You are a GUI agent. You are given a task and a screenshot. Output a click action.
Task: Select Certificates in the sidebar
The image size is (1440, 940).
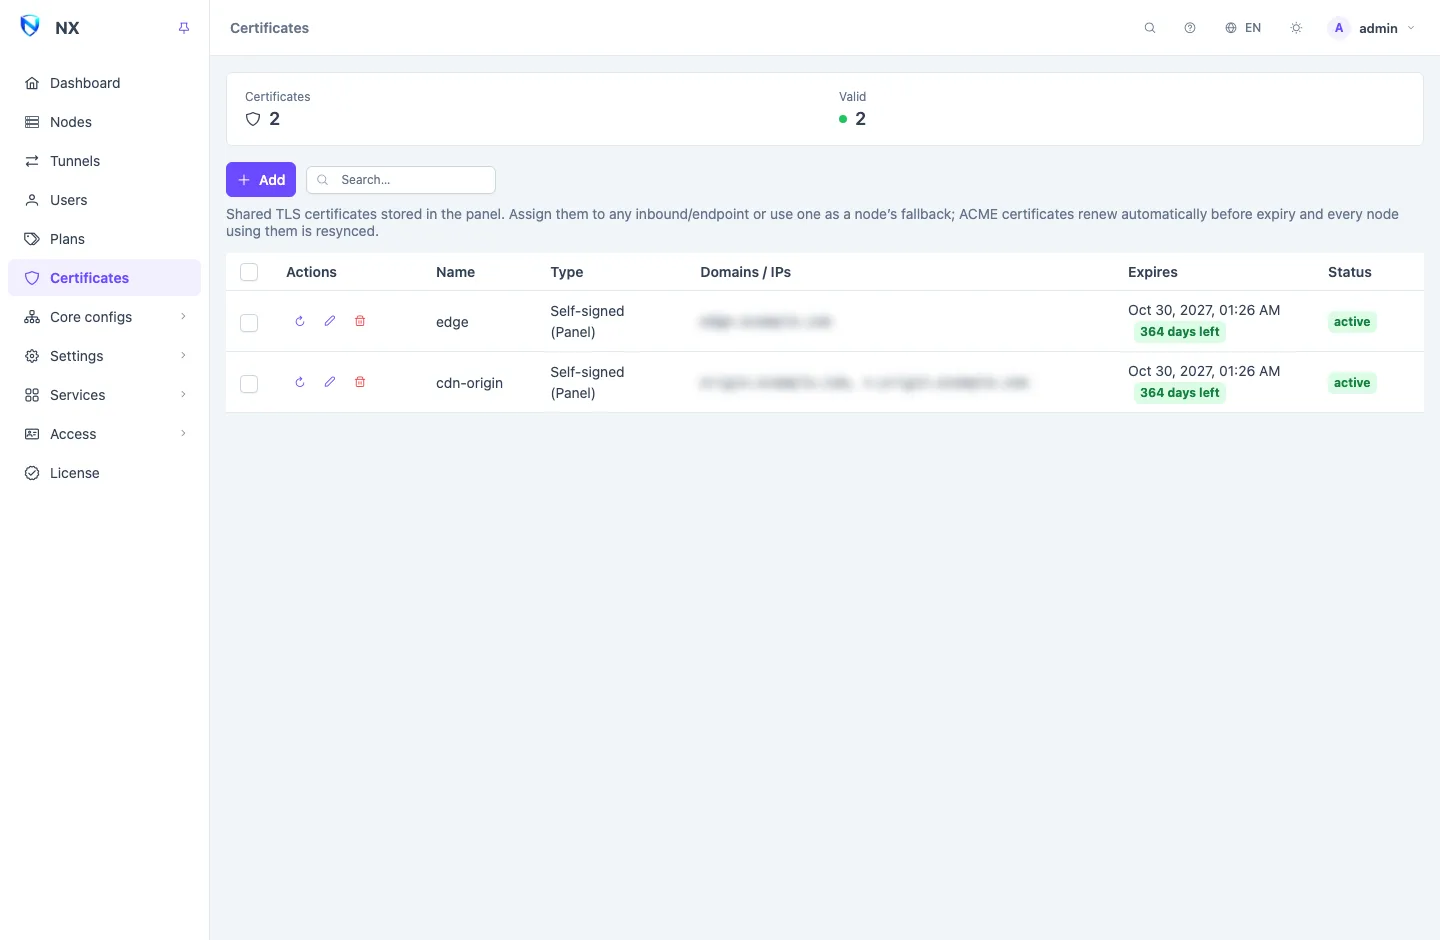coord(104,278)
